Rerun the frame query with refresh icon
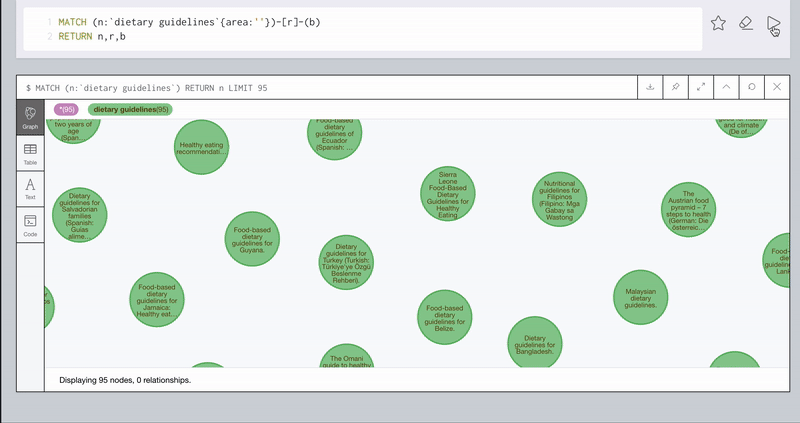 coord(752,87)
